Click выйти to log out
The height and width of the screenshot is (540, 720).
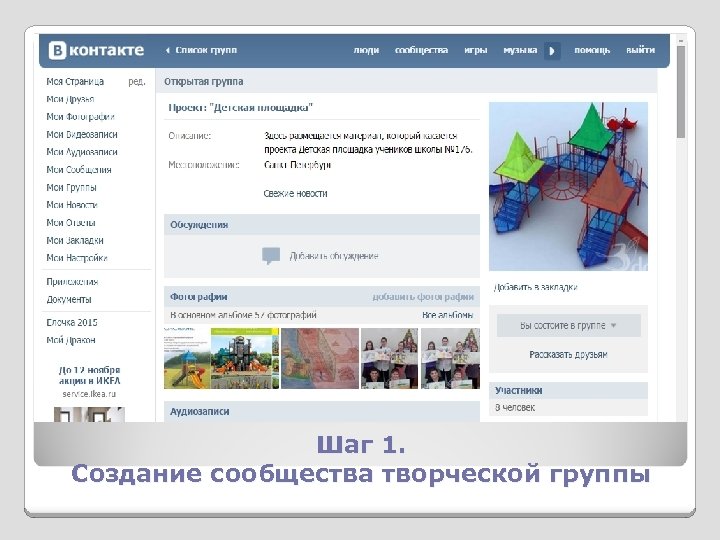(x=640, y=50)
